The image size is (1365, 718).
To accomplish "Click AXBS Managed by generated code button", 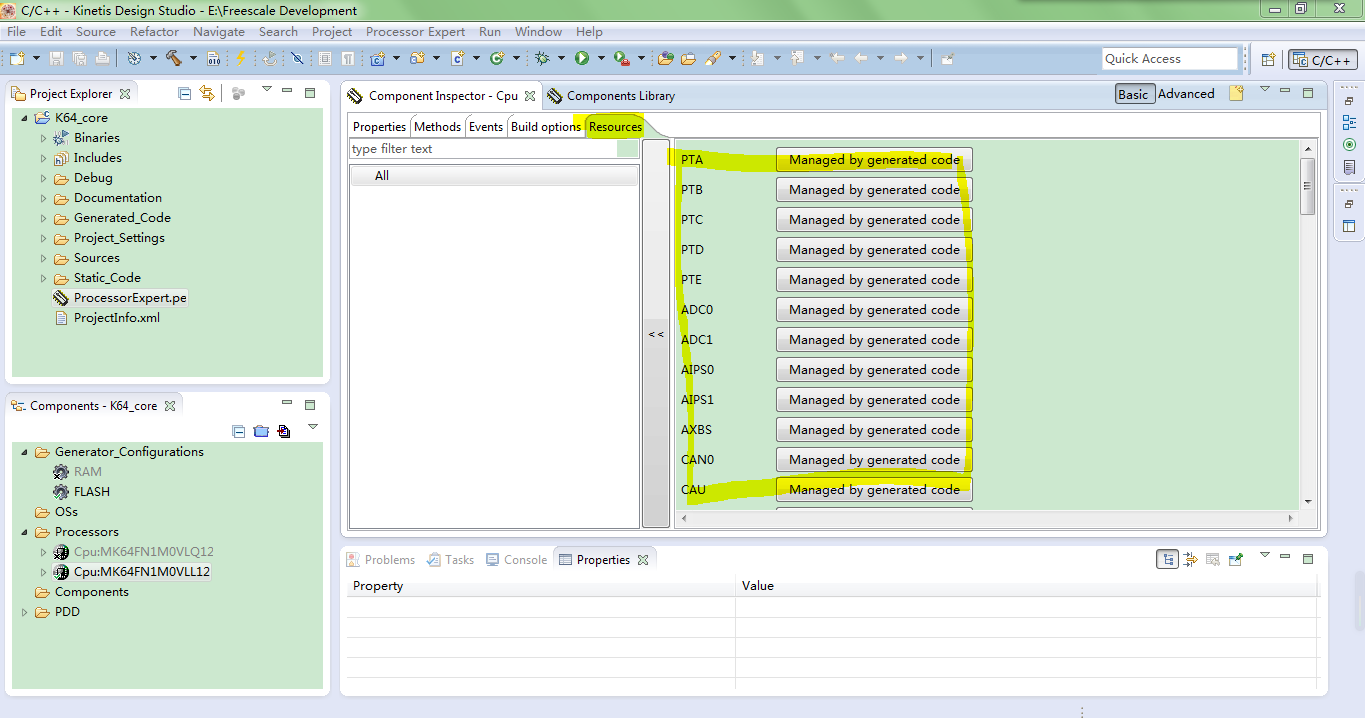I will pos(874,430).
